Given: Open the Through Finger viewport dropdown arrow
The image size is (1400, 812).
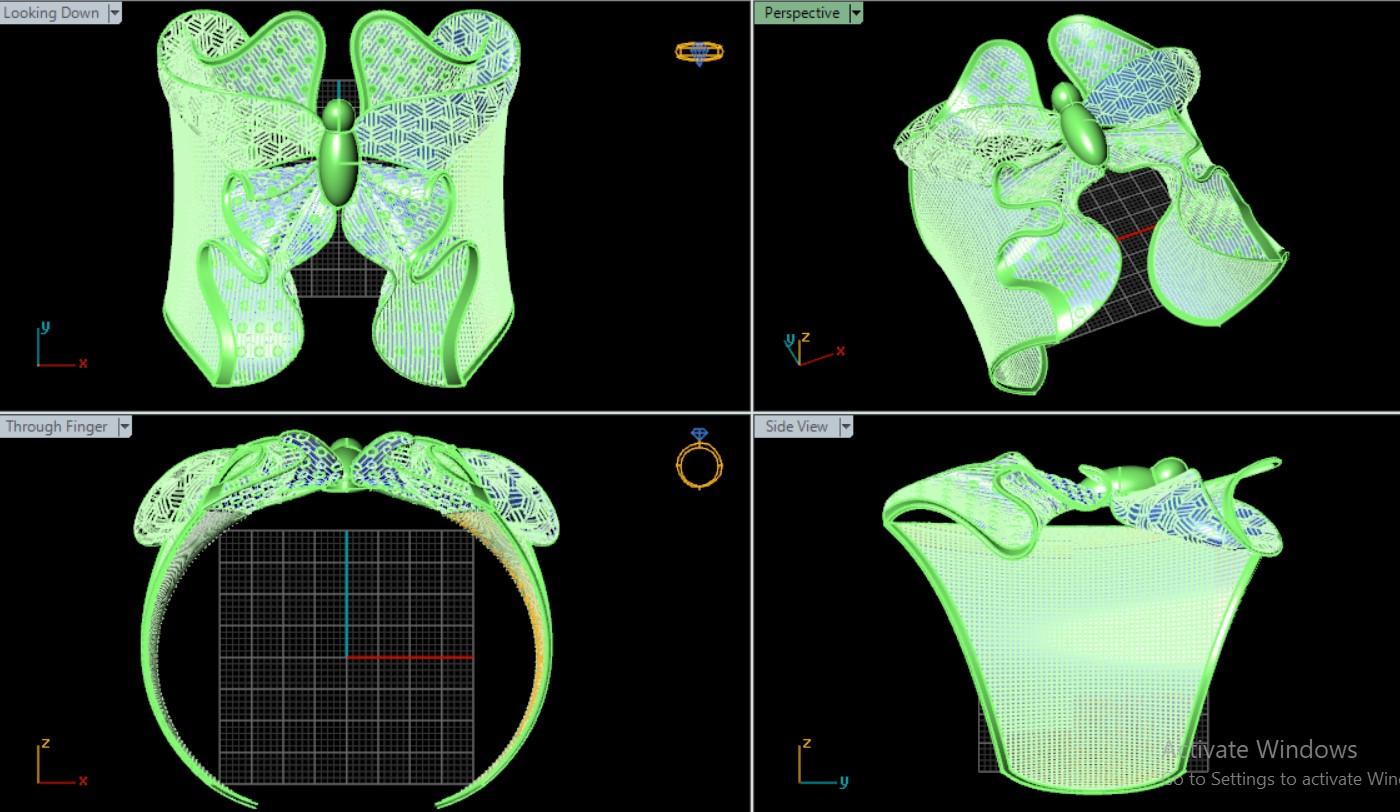Looking at the screenshot, I should [x=124, y=427].
